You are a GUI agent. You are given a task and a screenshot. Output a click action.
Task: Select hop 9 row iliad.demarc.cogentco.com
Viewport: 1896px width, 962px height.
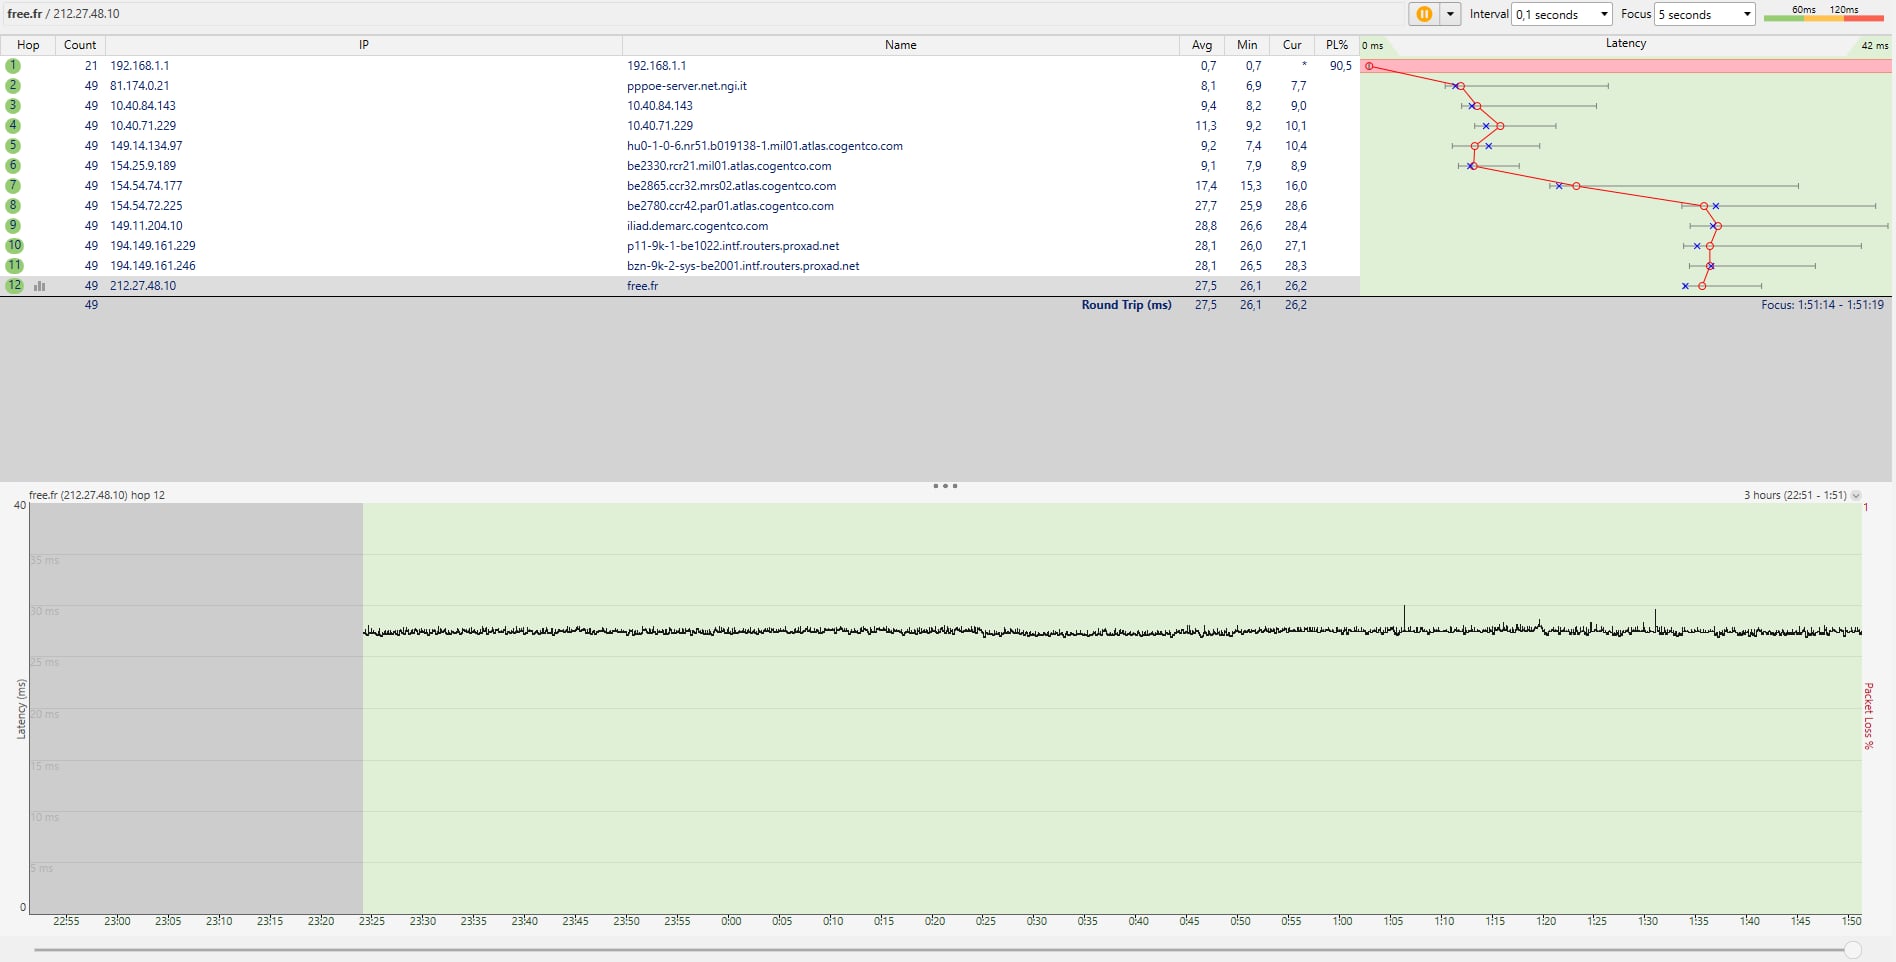[697, 226]
